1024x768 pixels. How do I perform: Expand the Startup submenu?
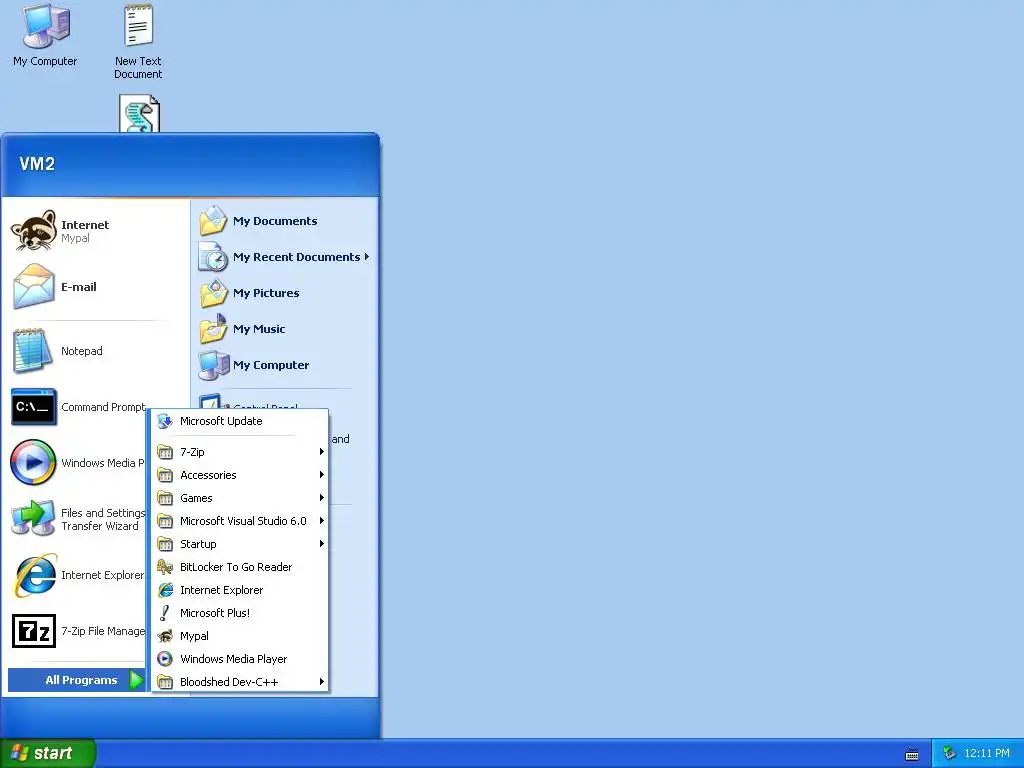[240, 544]
